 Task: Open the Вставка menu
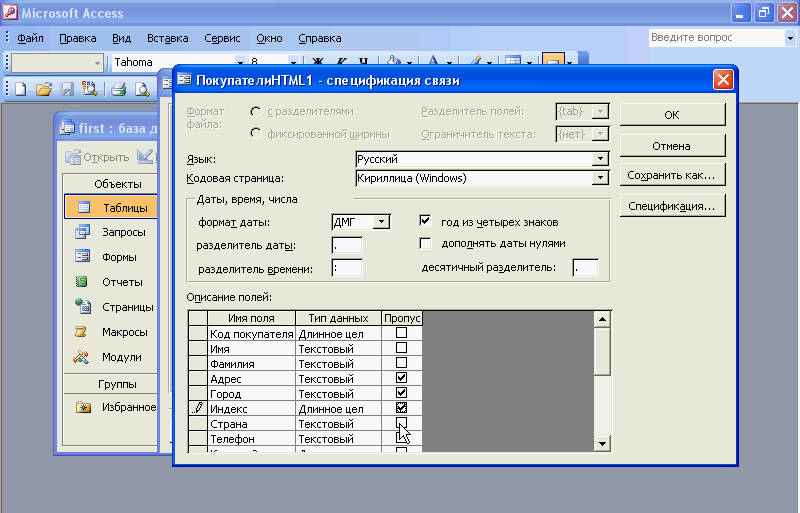tap(167, 38)
